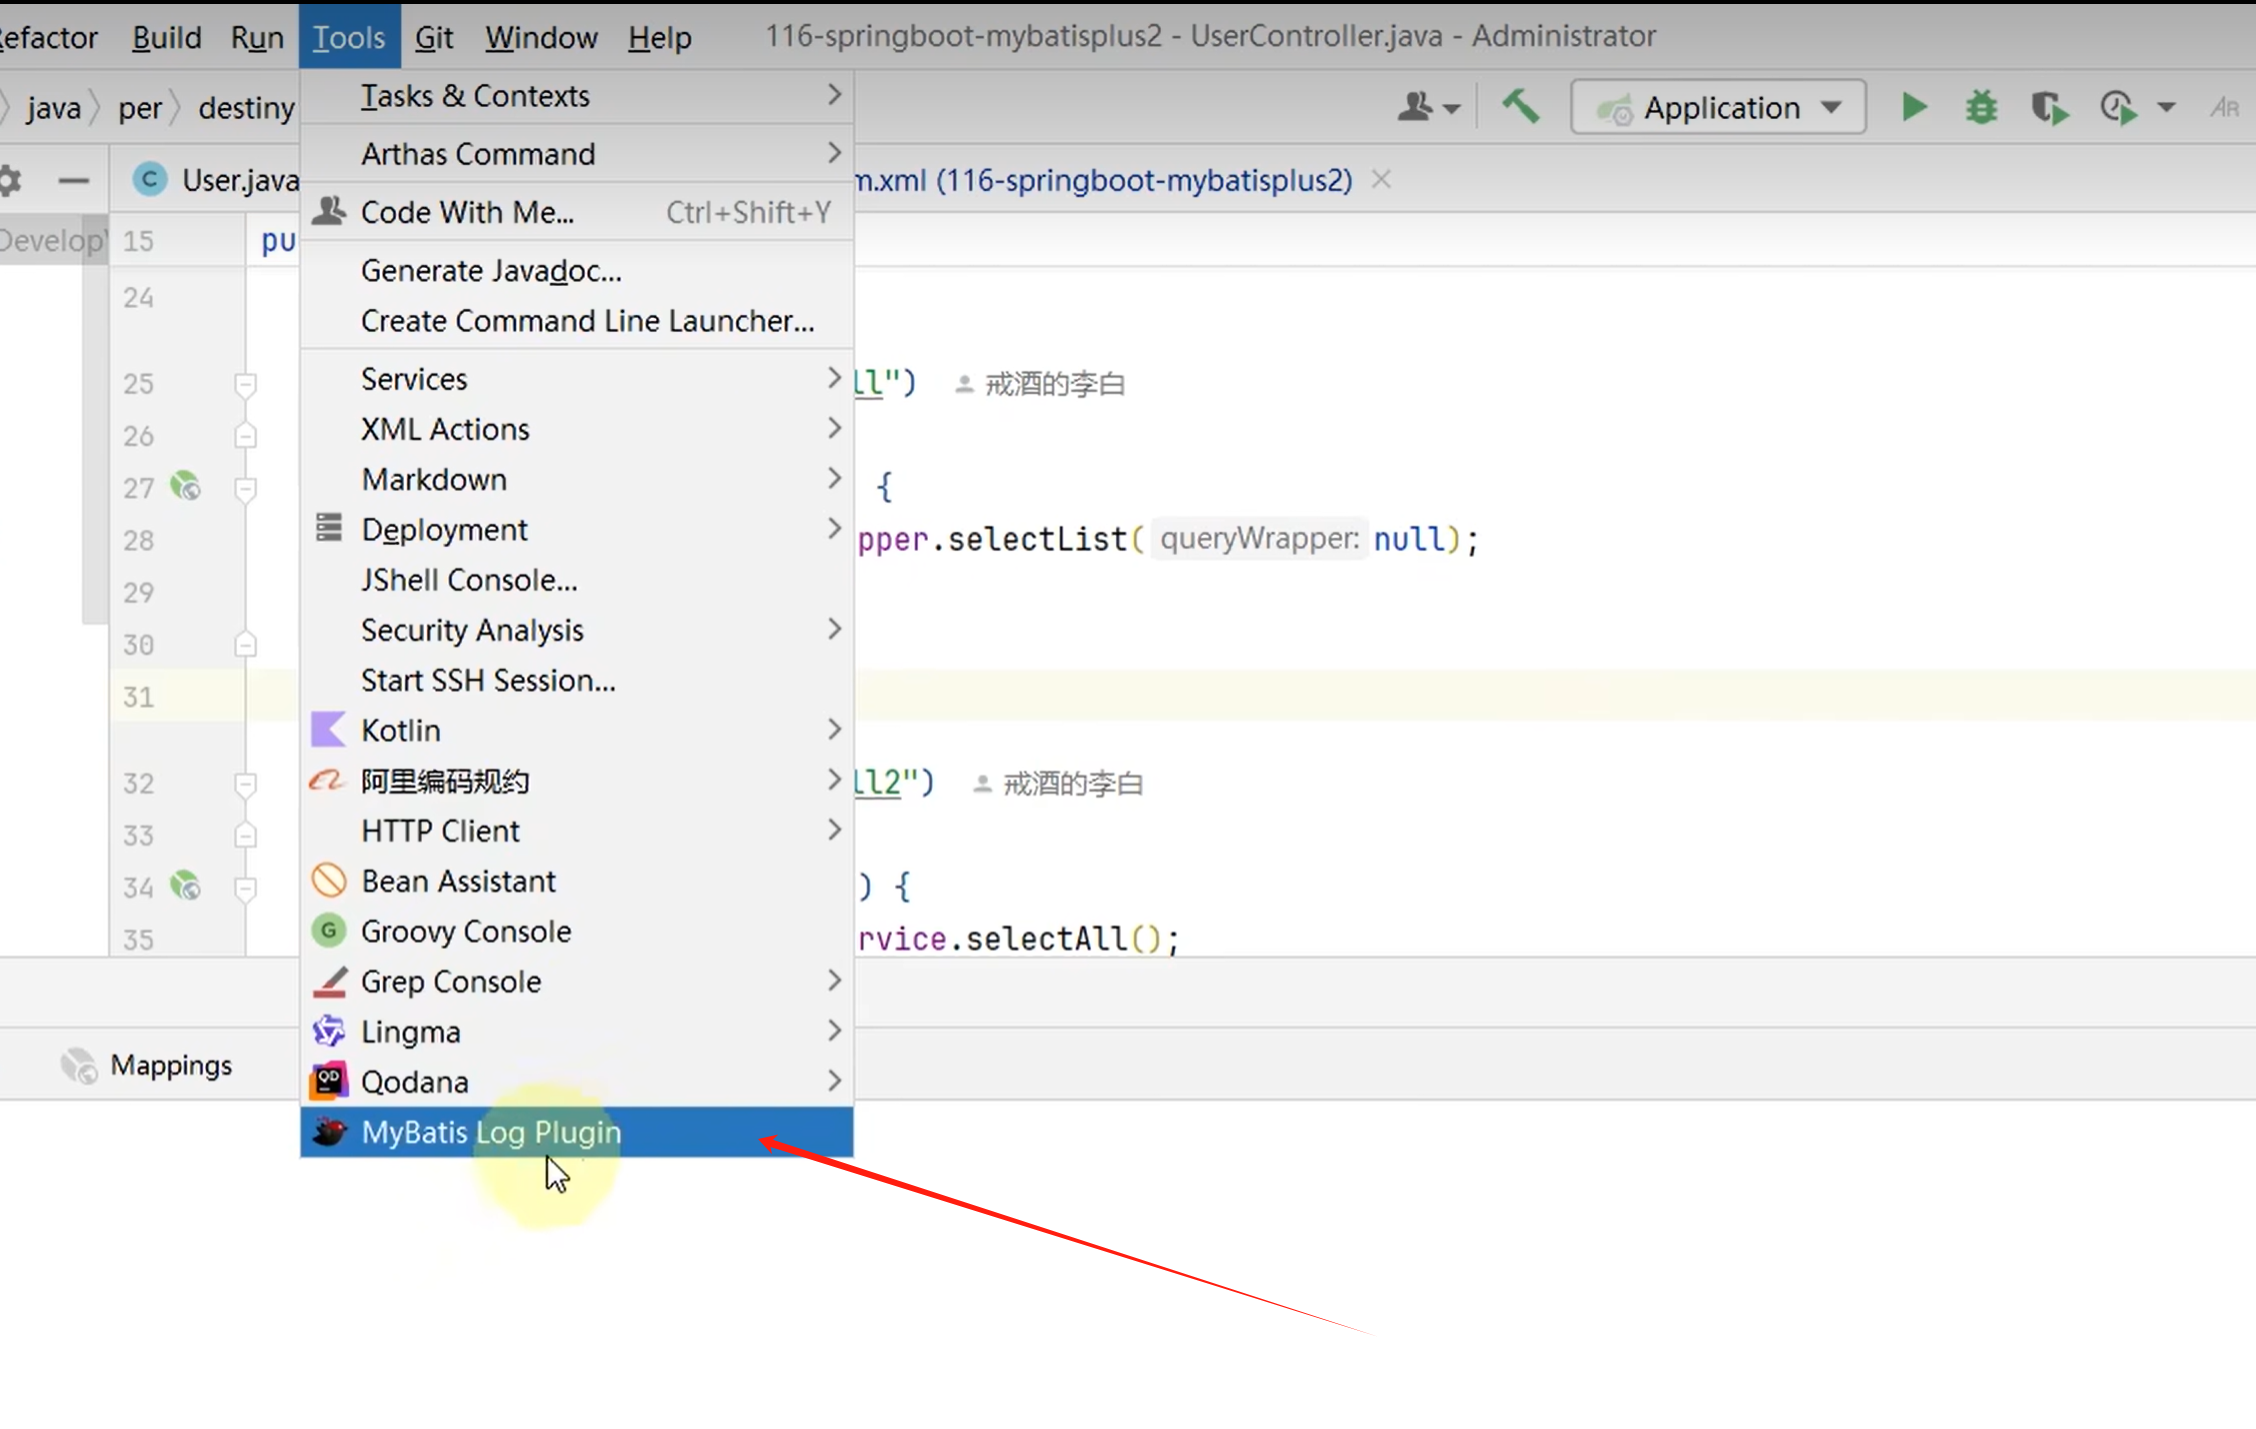Click the Kotlin logo icon in menu
2256x1429 pixels.
tap(328, 730)
